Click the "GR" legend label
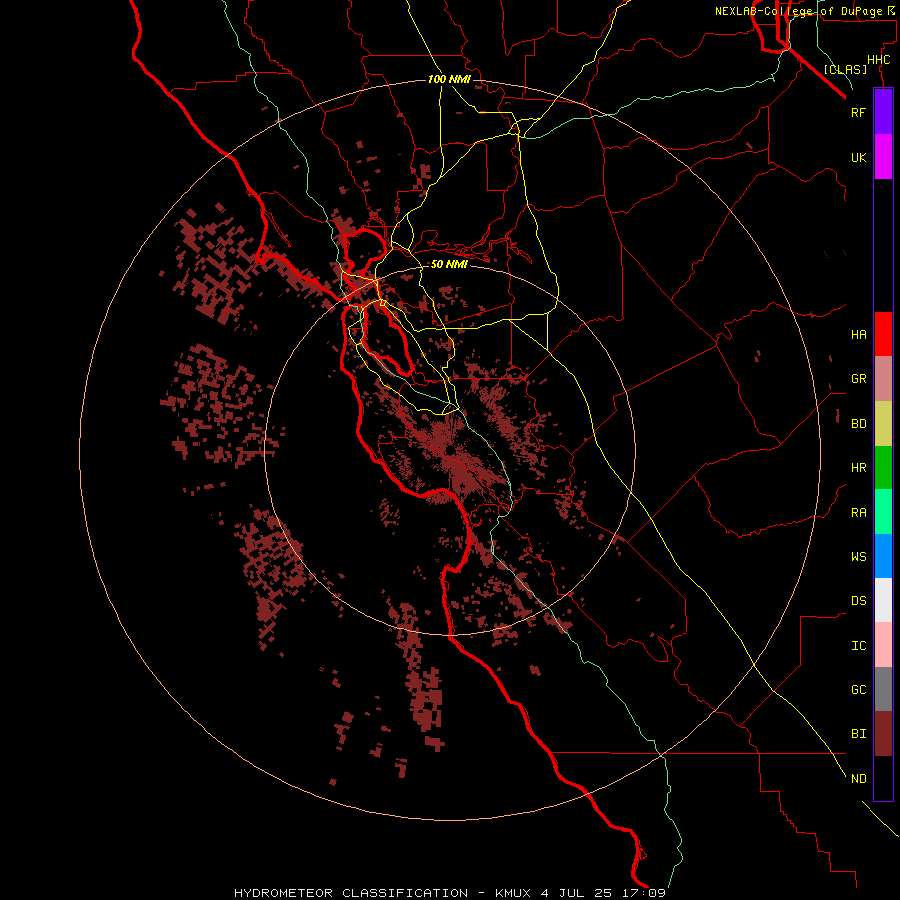900x900 pixels. click(858, 379)
